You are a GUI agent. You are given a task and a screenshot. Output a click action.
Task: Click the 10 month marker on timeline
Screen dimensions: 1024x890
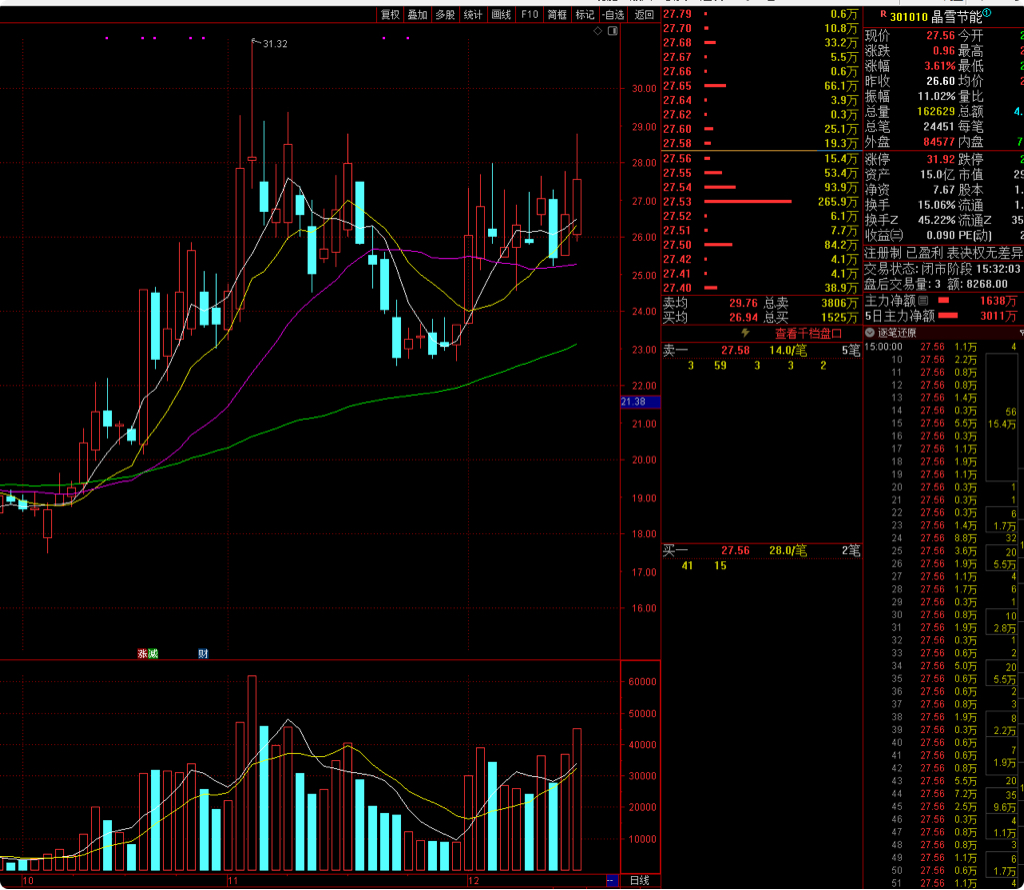(27, 880)
